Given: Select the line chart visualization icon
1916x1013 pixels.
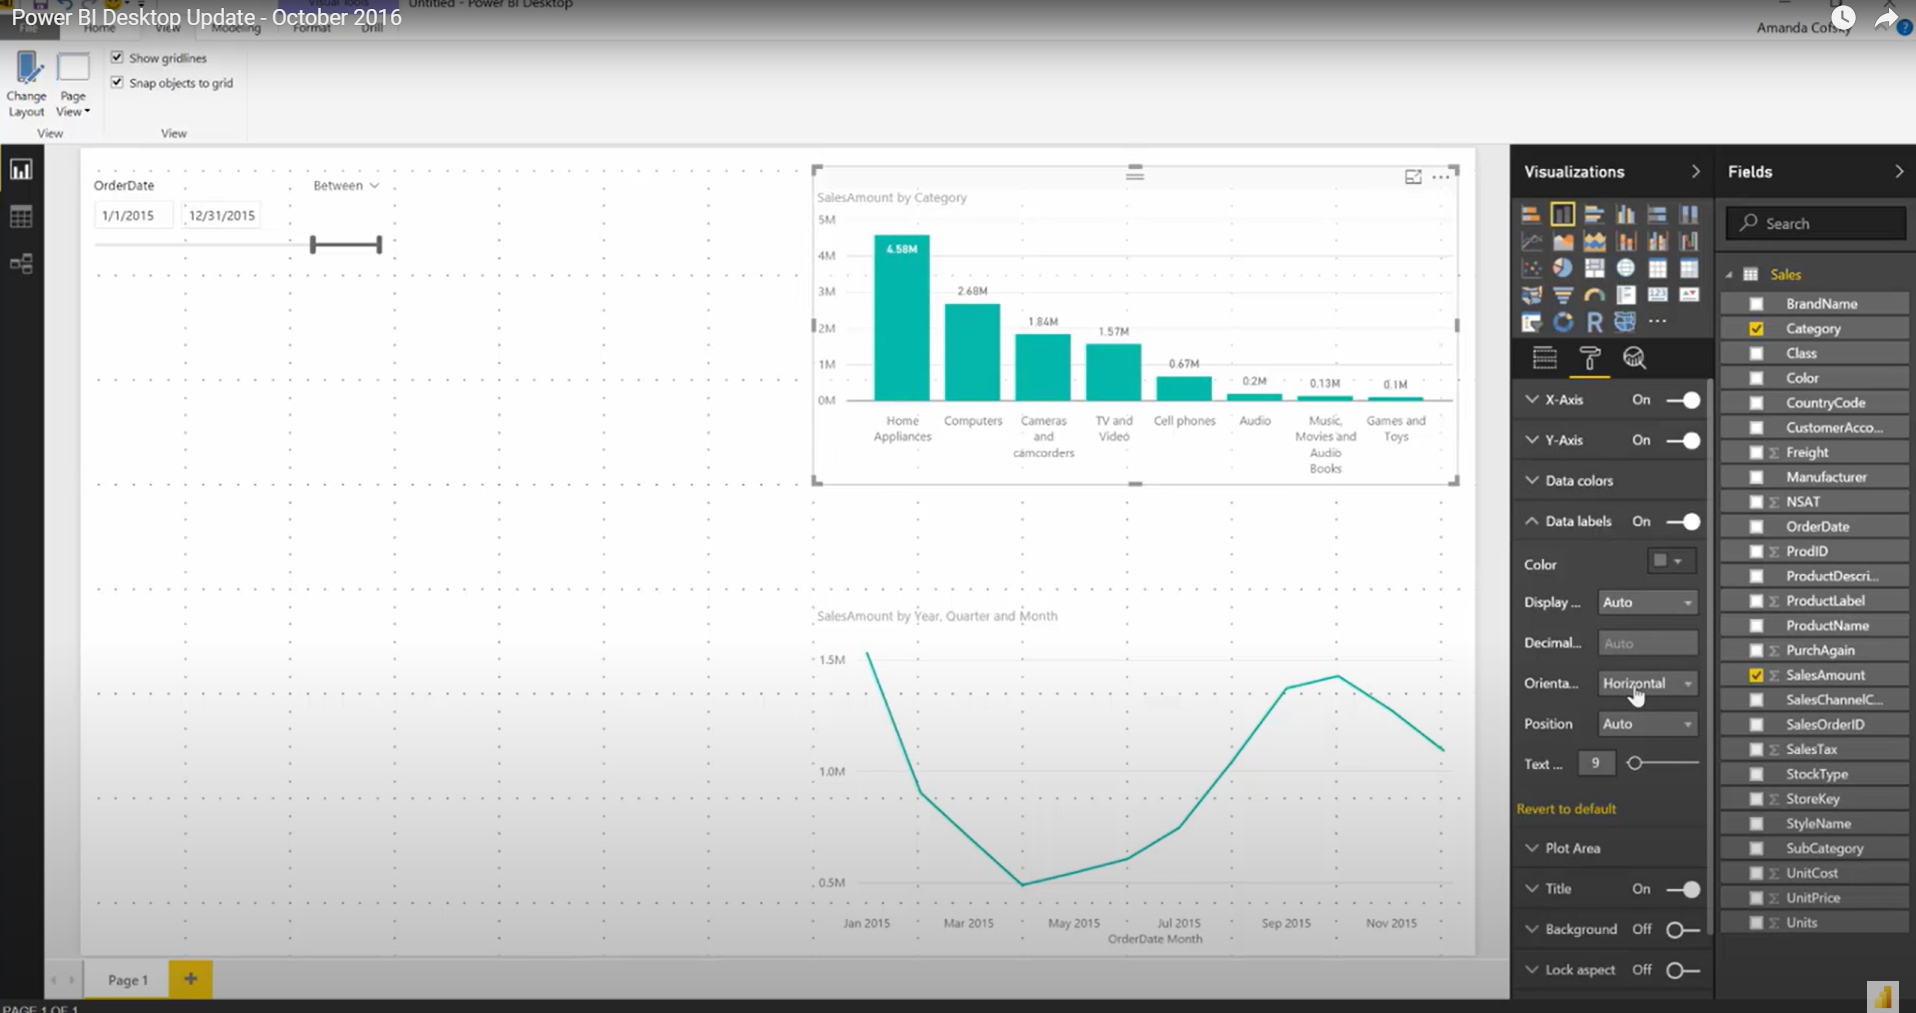Looking at the screenshot, I should click(1532, 240).
